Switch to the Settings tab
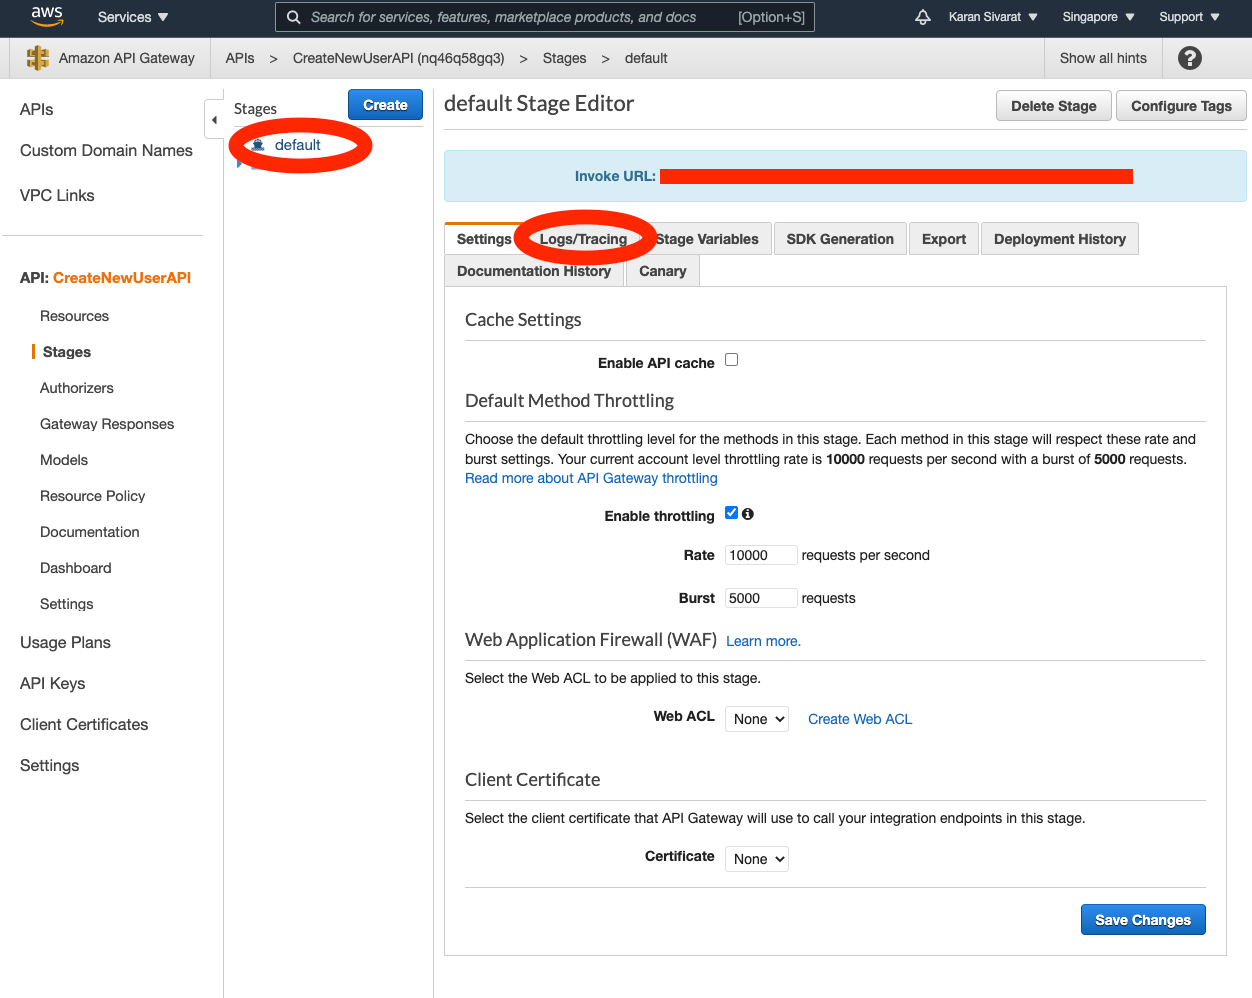The width and height of the screenshot is (1252, 998). [484, 239]
